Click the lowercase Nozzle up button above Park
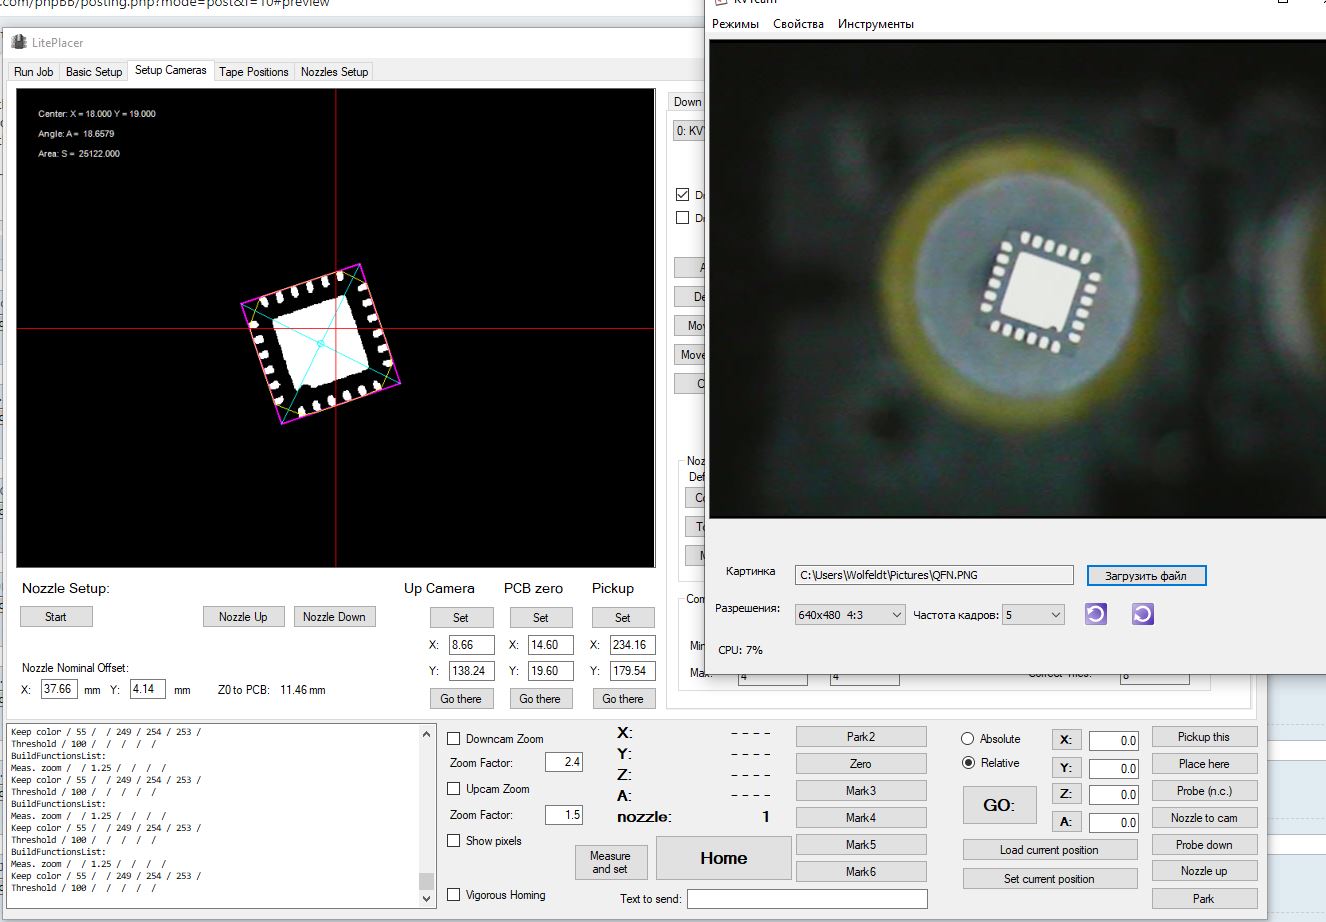The width and height of the screenshot is (1326, 922). 1204,871
